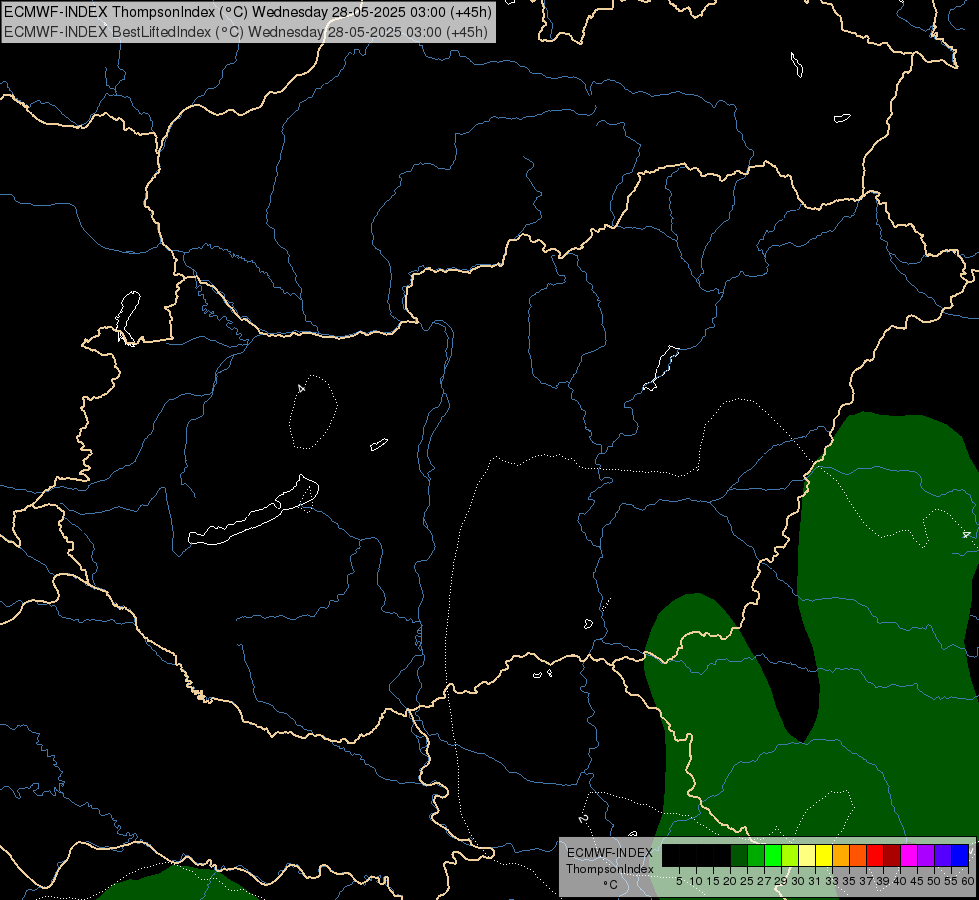The height and width of the screenshot is (900, 979).
Task: Click the legend tick value 50
Action: click(934, 881)
